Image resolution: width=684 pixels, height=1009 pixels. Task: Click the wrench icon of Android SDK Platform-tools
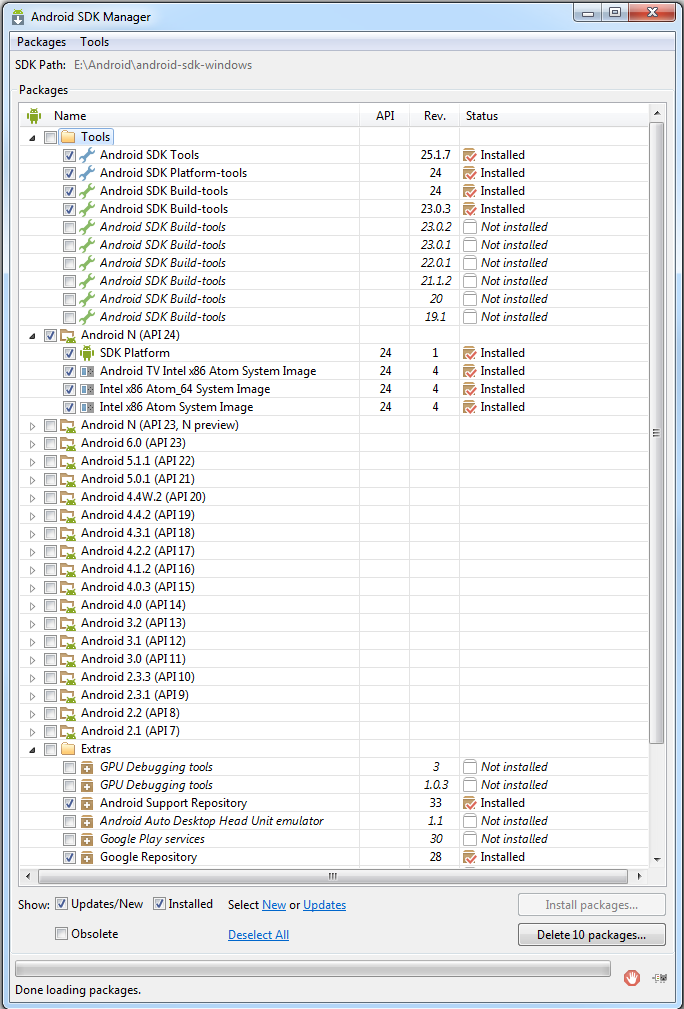tap(87, 173)
